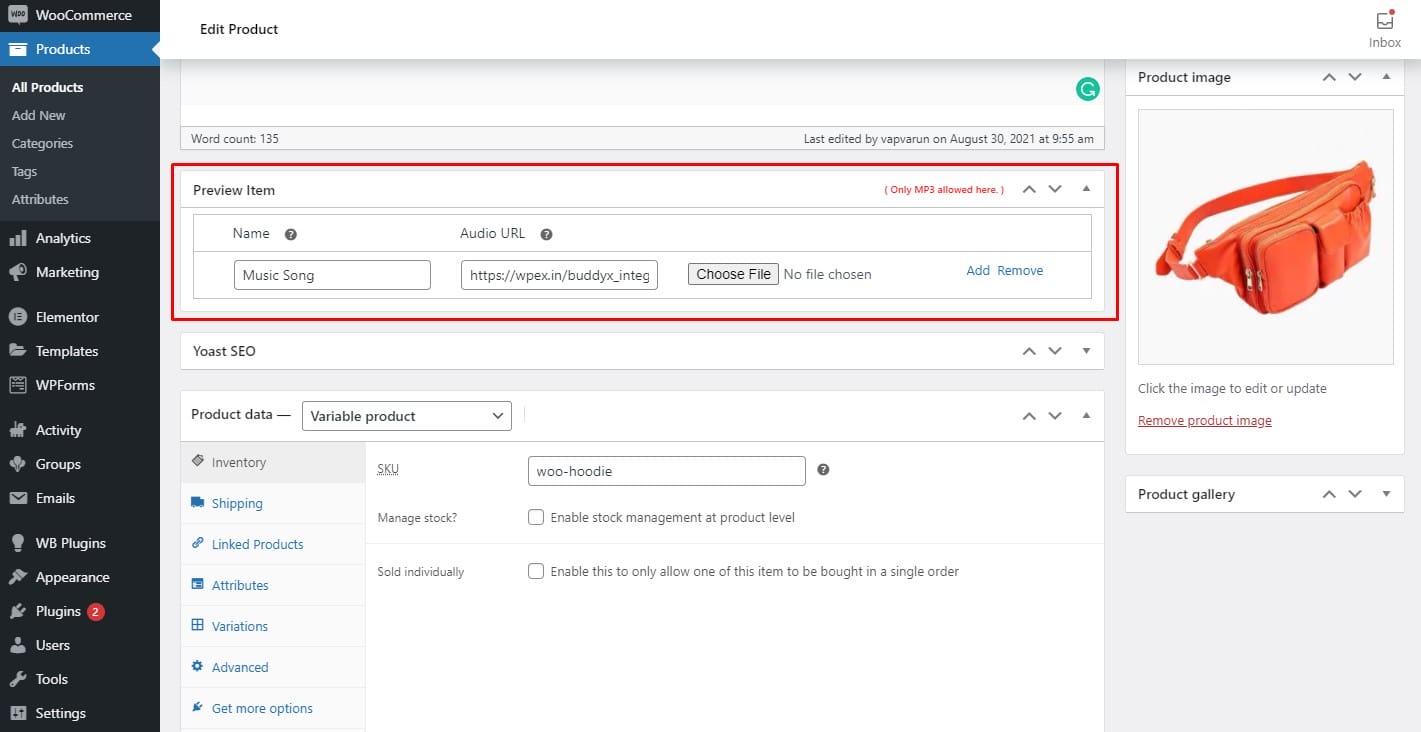Switch to the Shipping tab
This screenshot has width=1421, height=732.
pyautogui.click(x=237, y=503)
